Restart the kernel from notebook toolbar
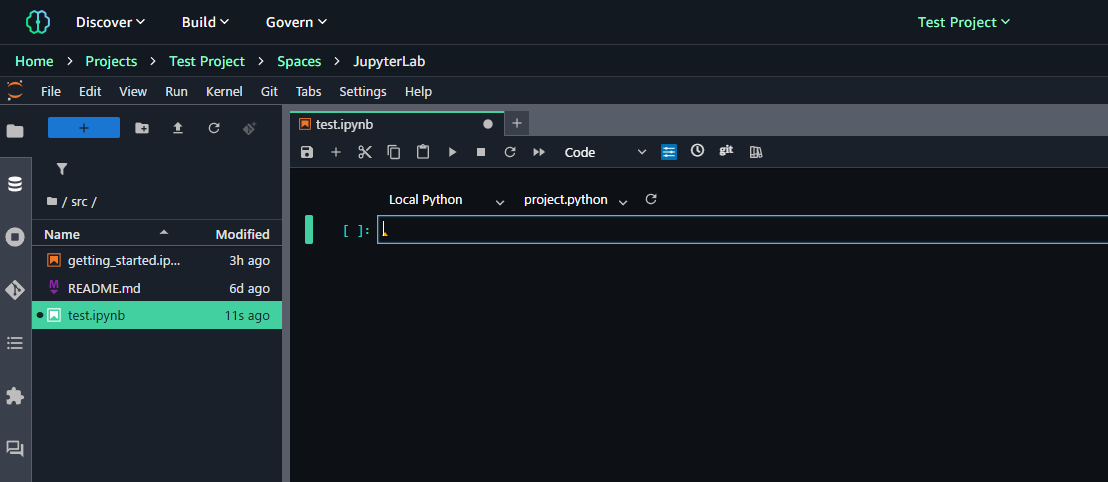The height and width of the screenshot is (482, 1108). pos(510,152)
